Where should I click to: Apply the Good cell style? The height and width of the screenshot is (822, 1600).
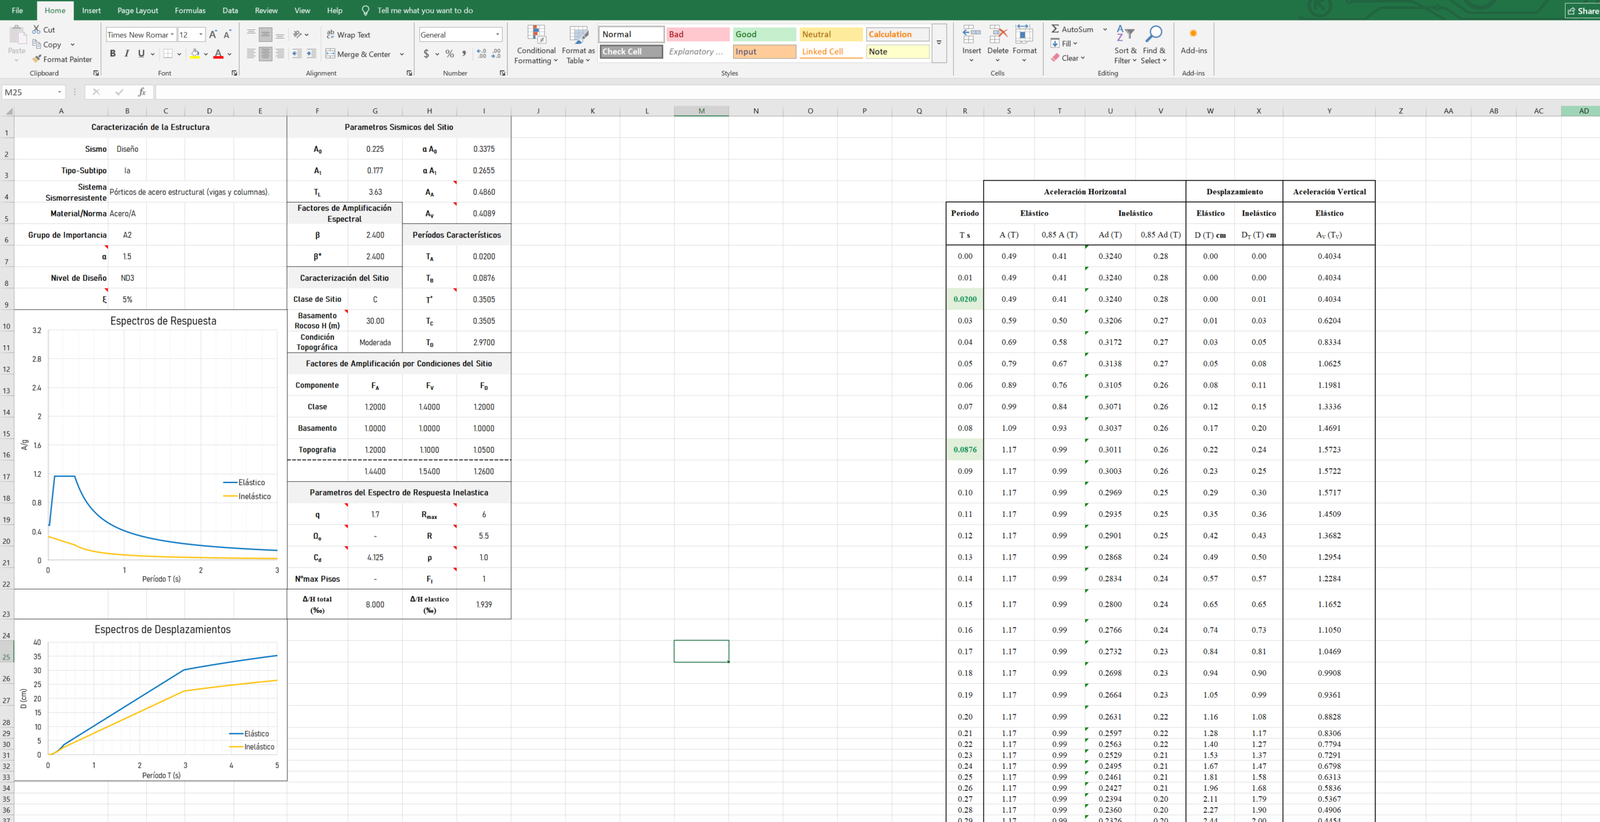(764, 34)
